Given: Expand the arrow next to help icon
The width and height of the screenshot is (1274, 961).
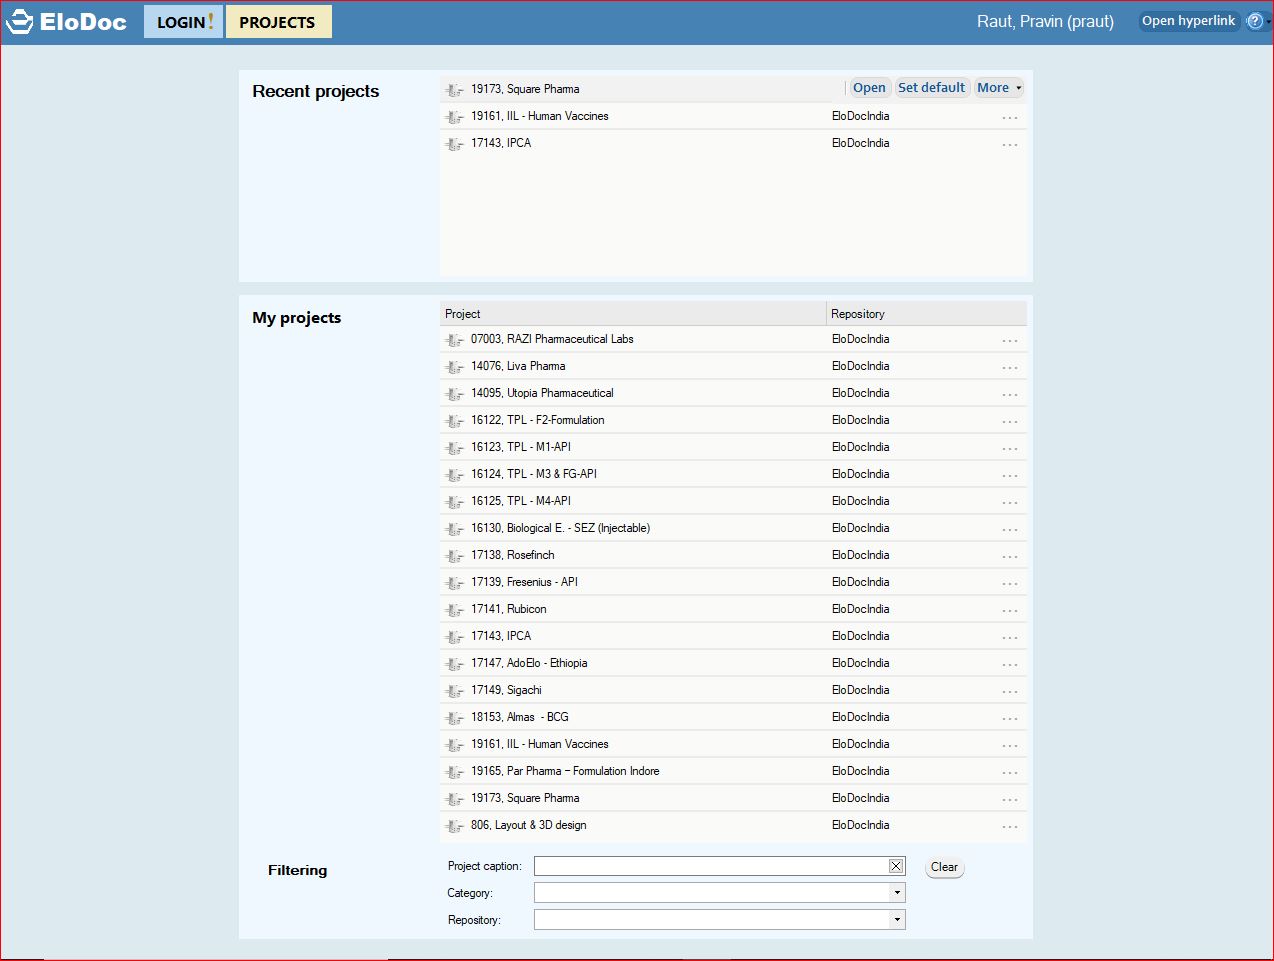Looking at the screenshot, I should [x=1269, y=22].
